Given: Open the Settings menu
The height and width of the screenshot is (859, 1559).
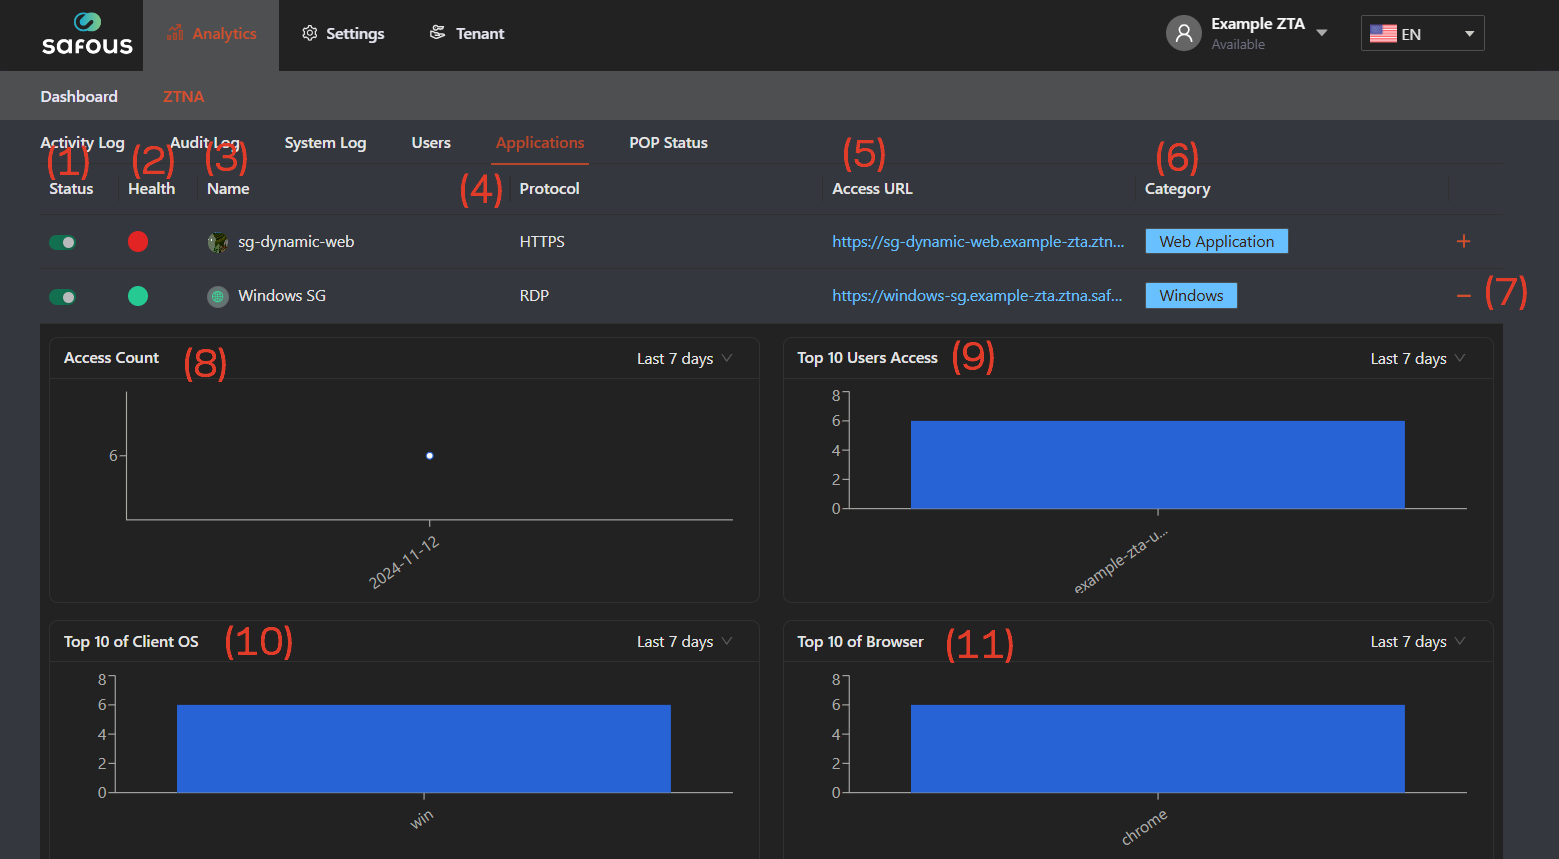Looking at the screenshot, I should point(343,34).
